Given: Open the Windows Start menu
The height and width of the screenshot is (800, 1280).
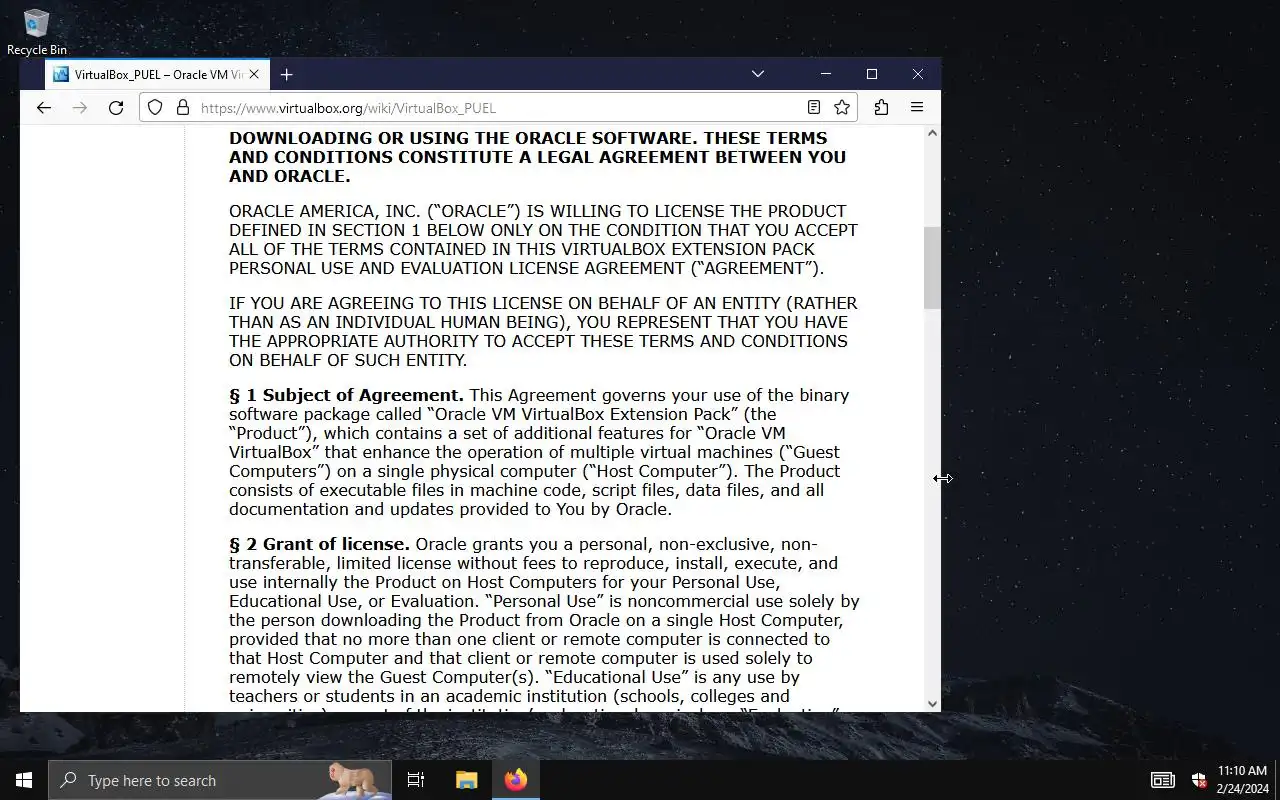Looking at the screenshot, I should pos(24,780).
